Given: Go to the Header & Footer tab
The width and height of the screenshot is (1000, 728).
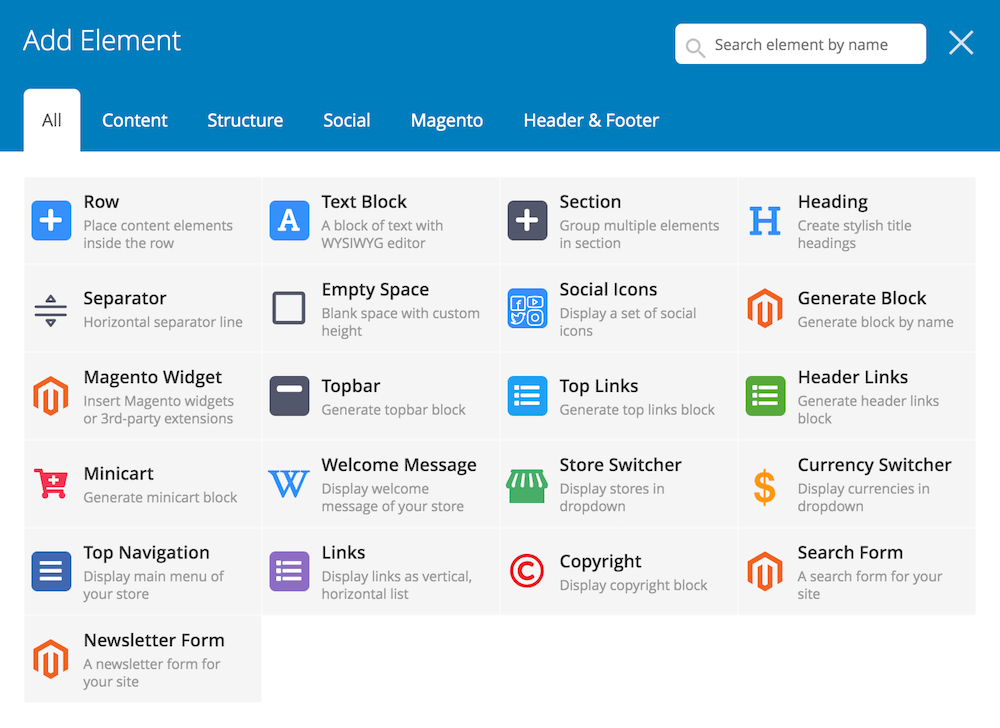Looking at the screenshot, I should tap(591, 120).
